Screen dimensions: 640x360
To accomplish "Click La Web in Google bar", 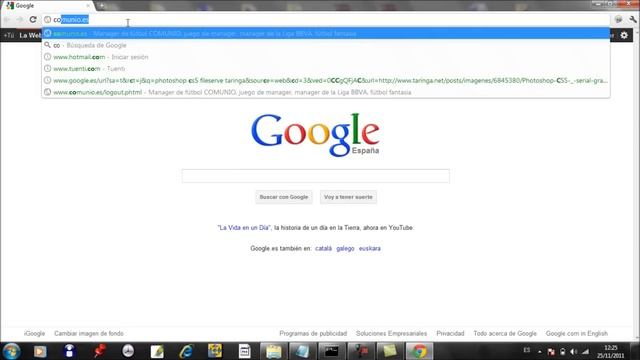I will [x=30, y=36].
